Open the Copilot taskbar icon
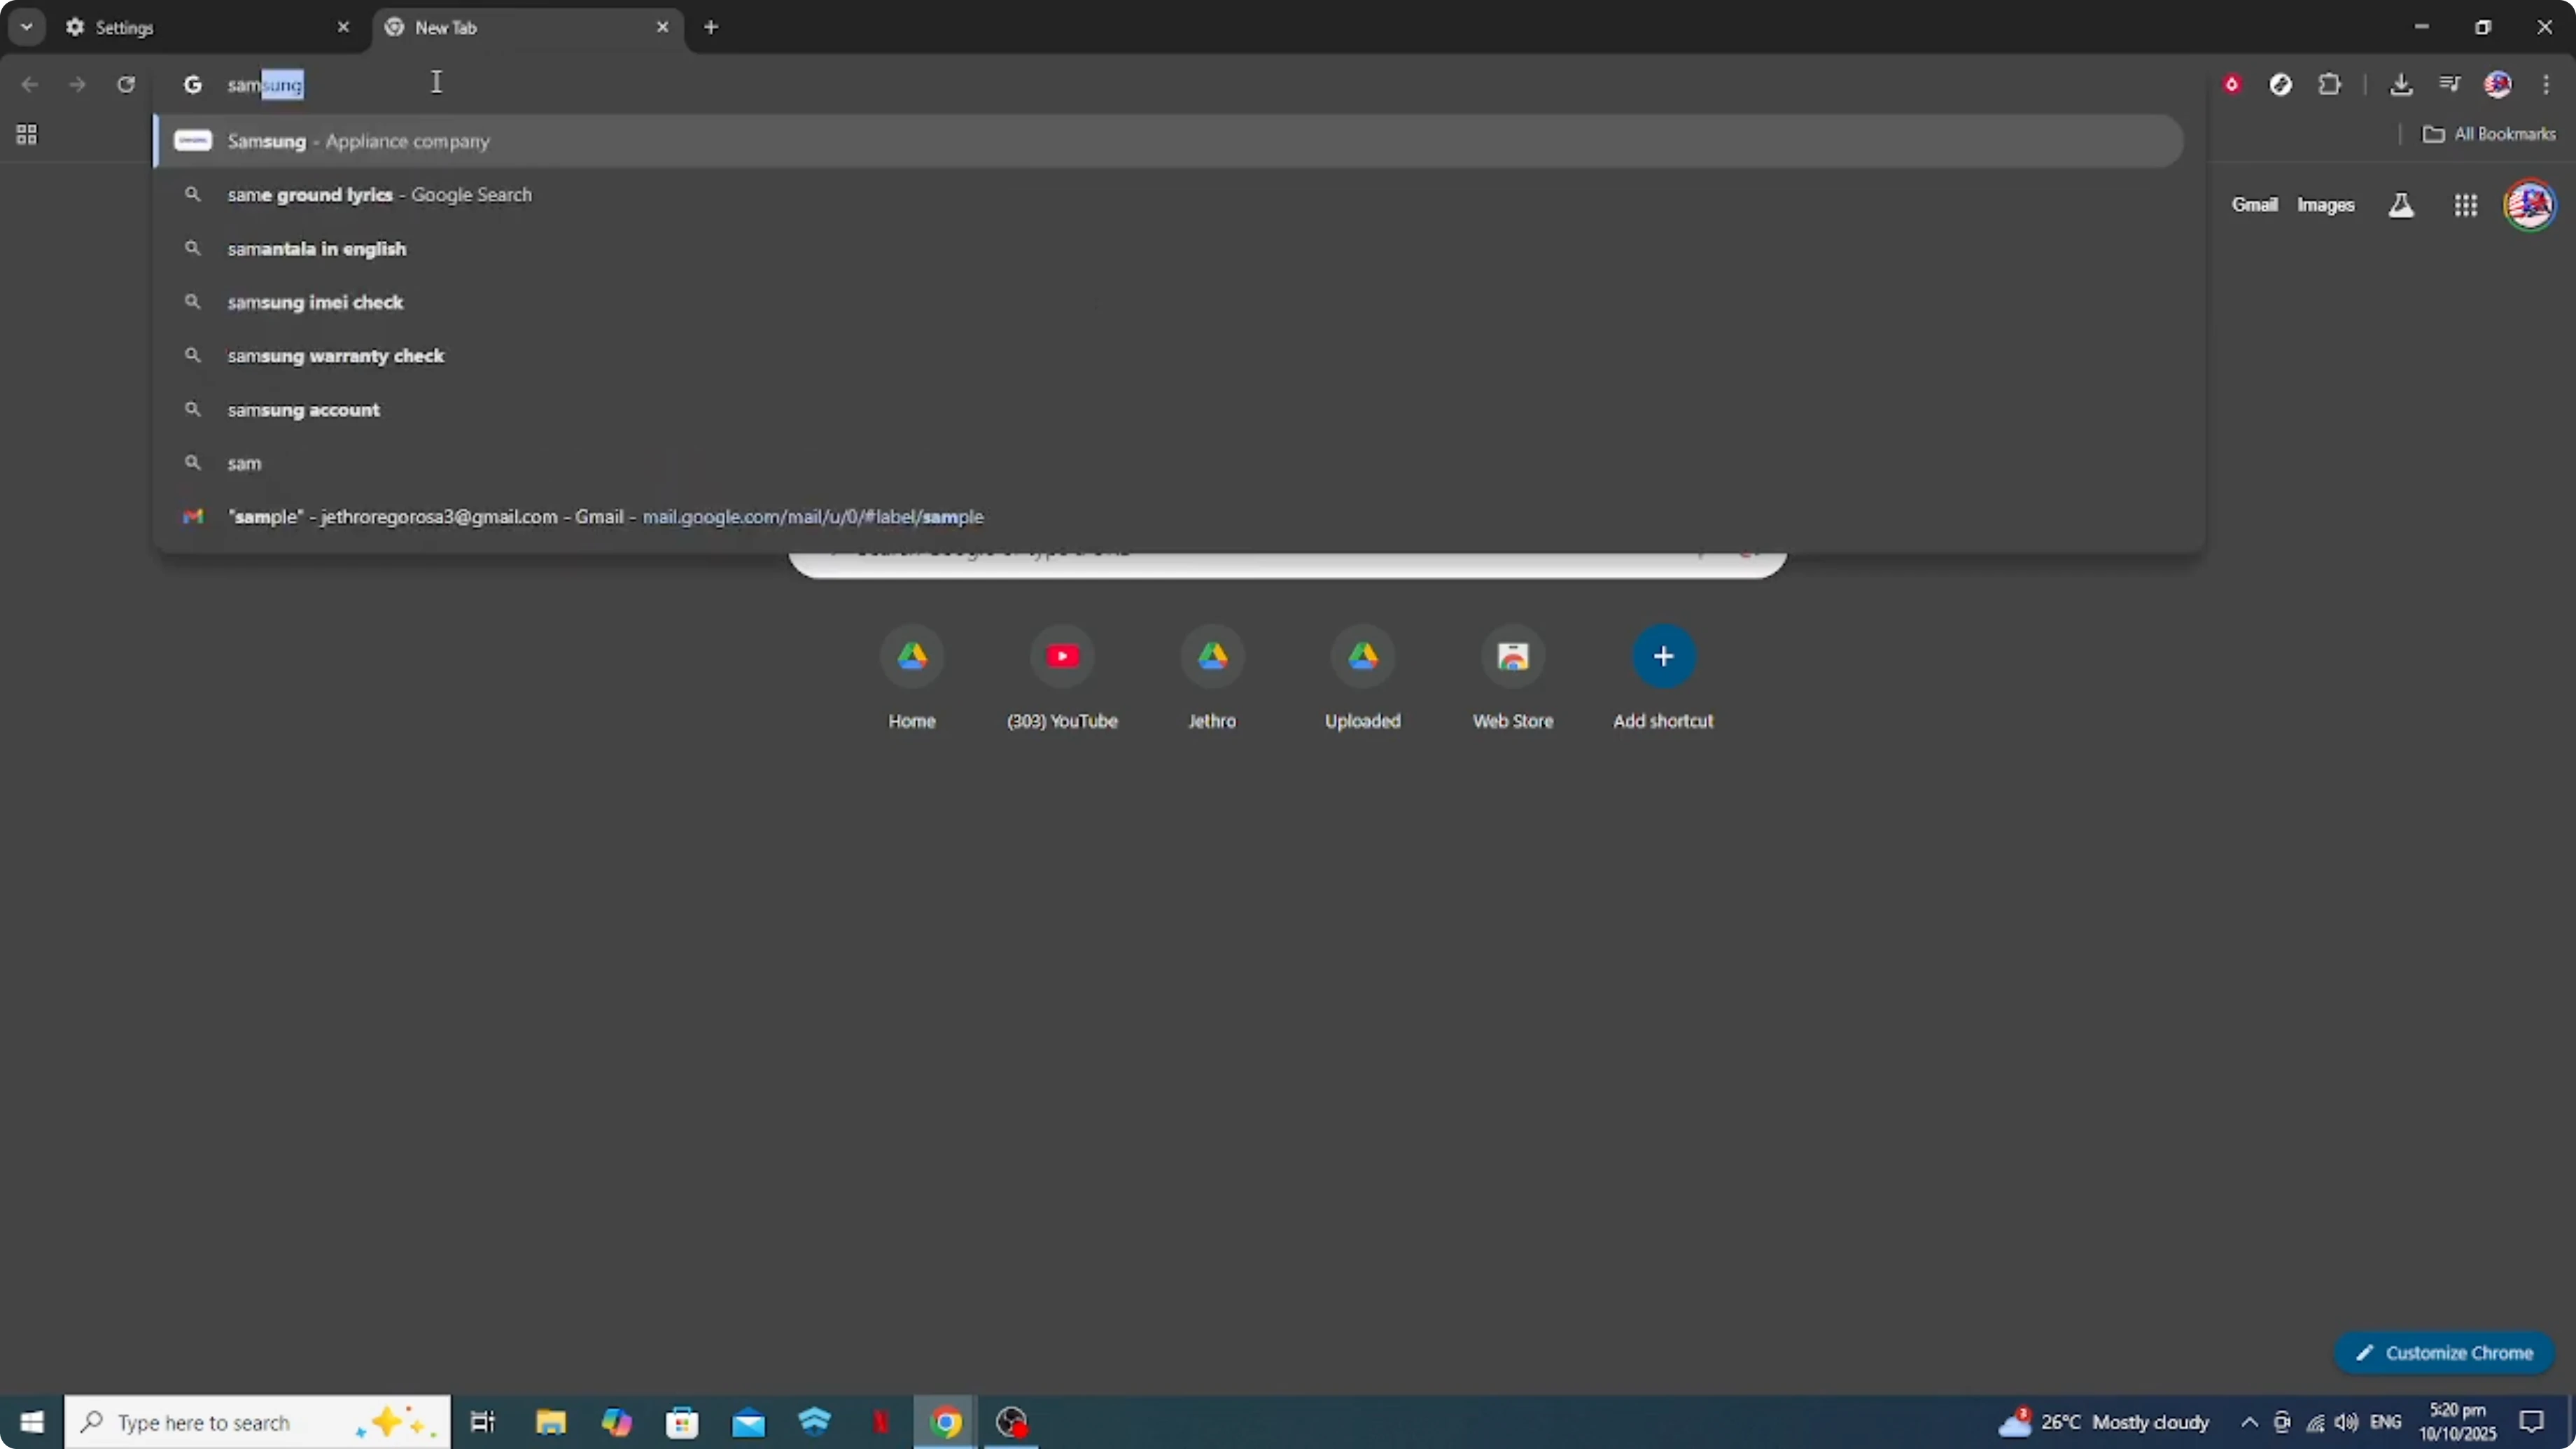This screenshot has width=2576, height=1449. coord(616,1422)
